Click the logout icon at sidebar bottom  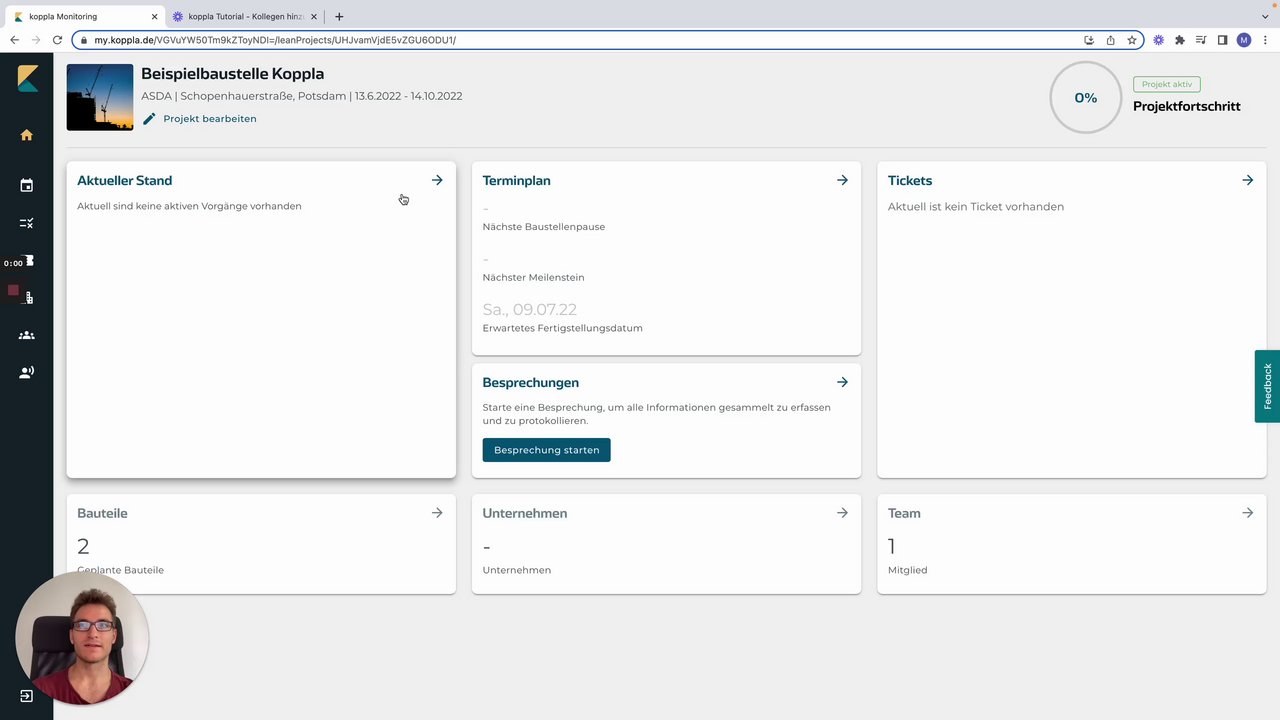[x=27, y=695]
